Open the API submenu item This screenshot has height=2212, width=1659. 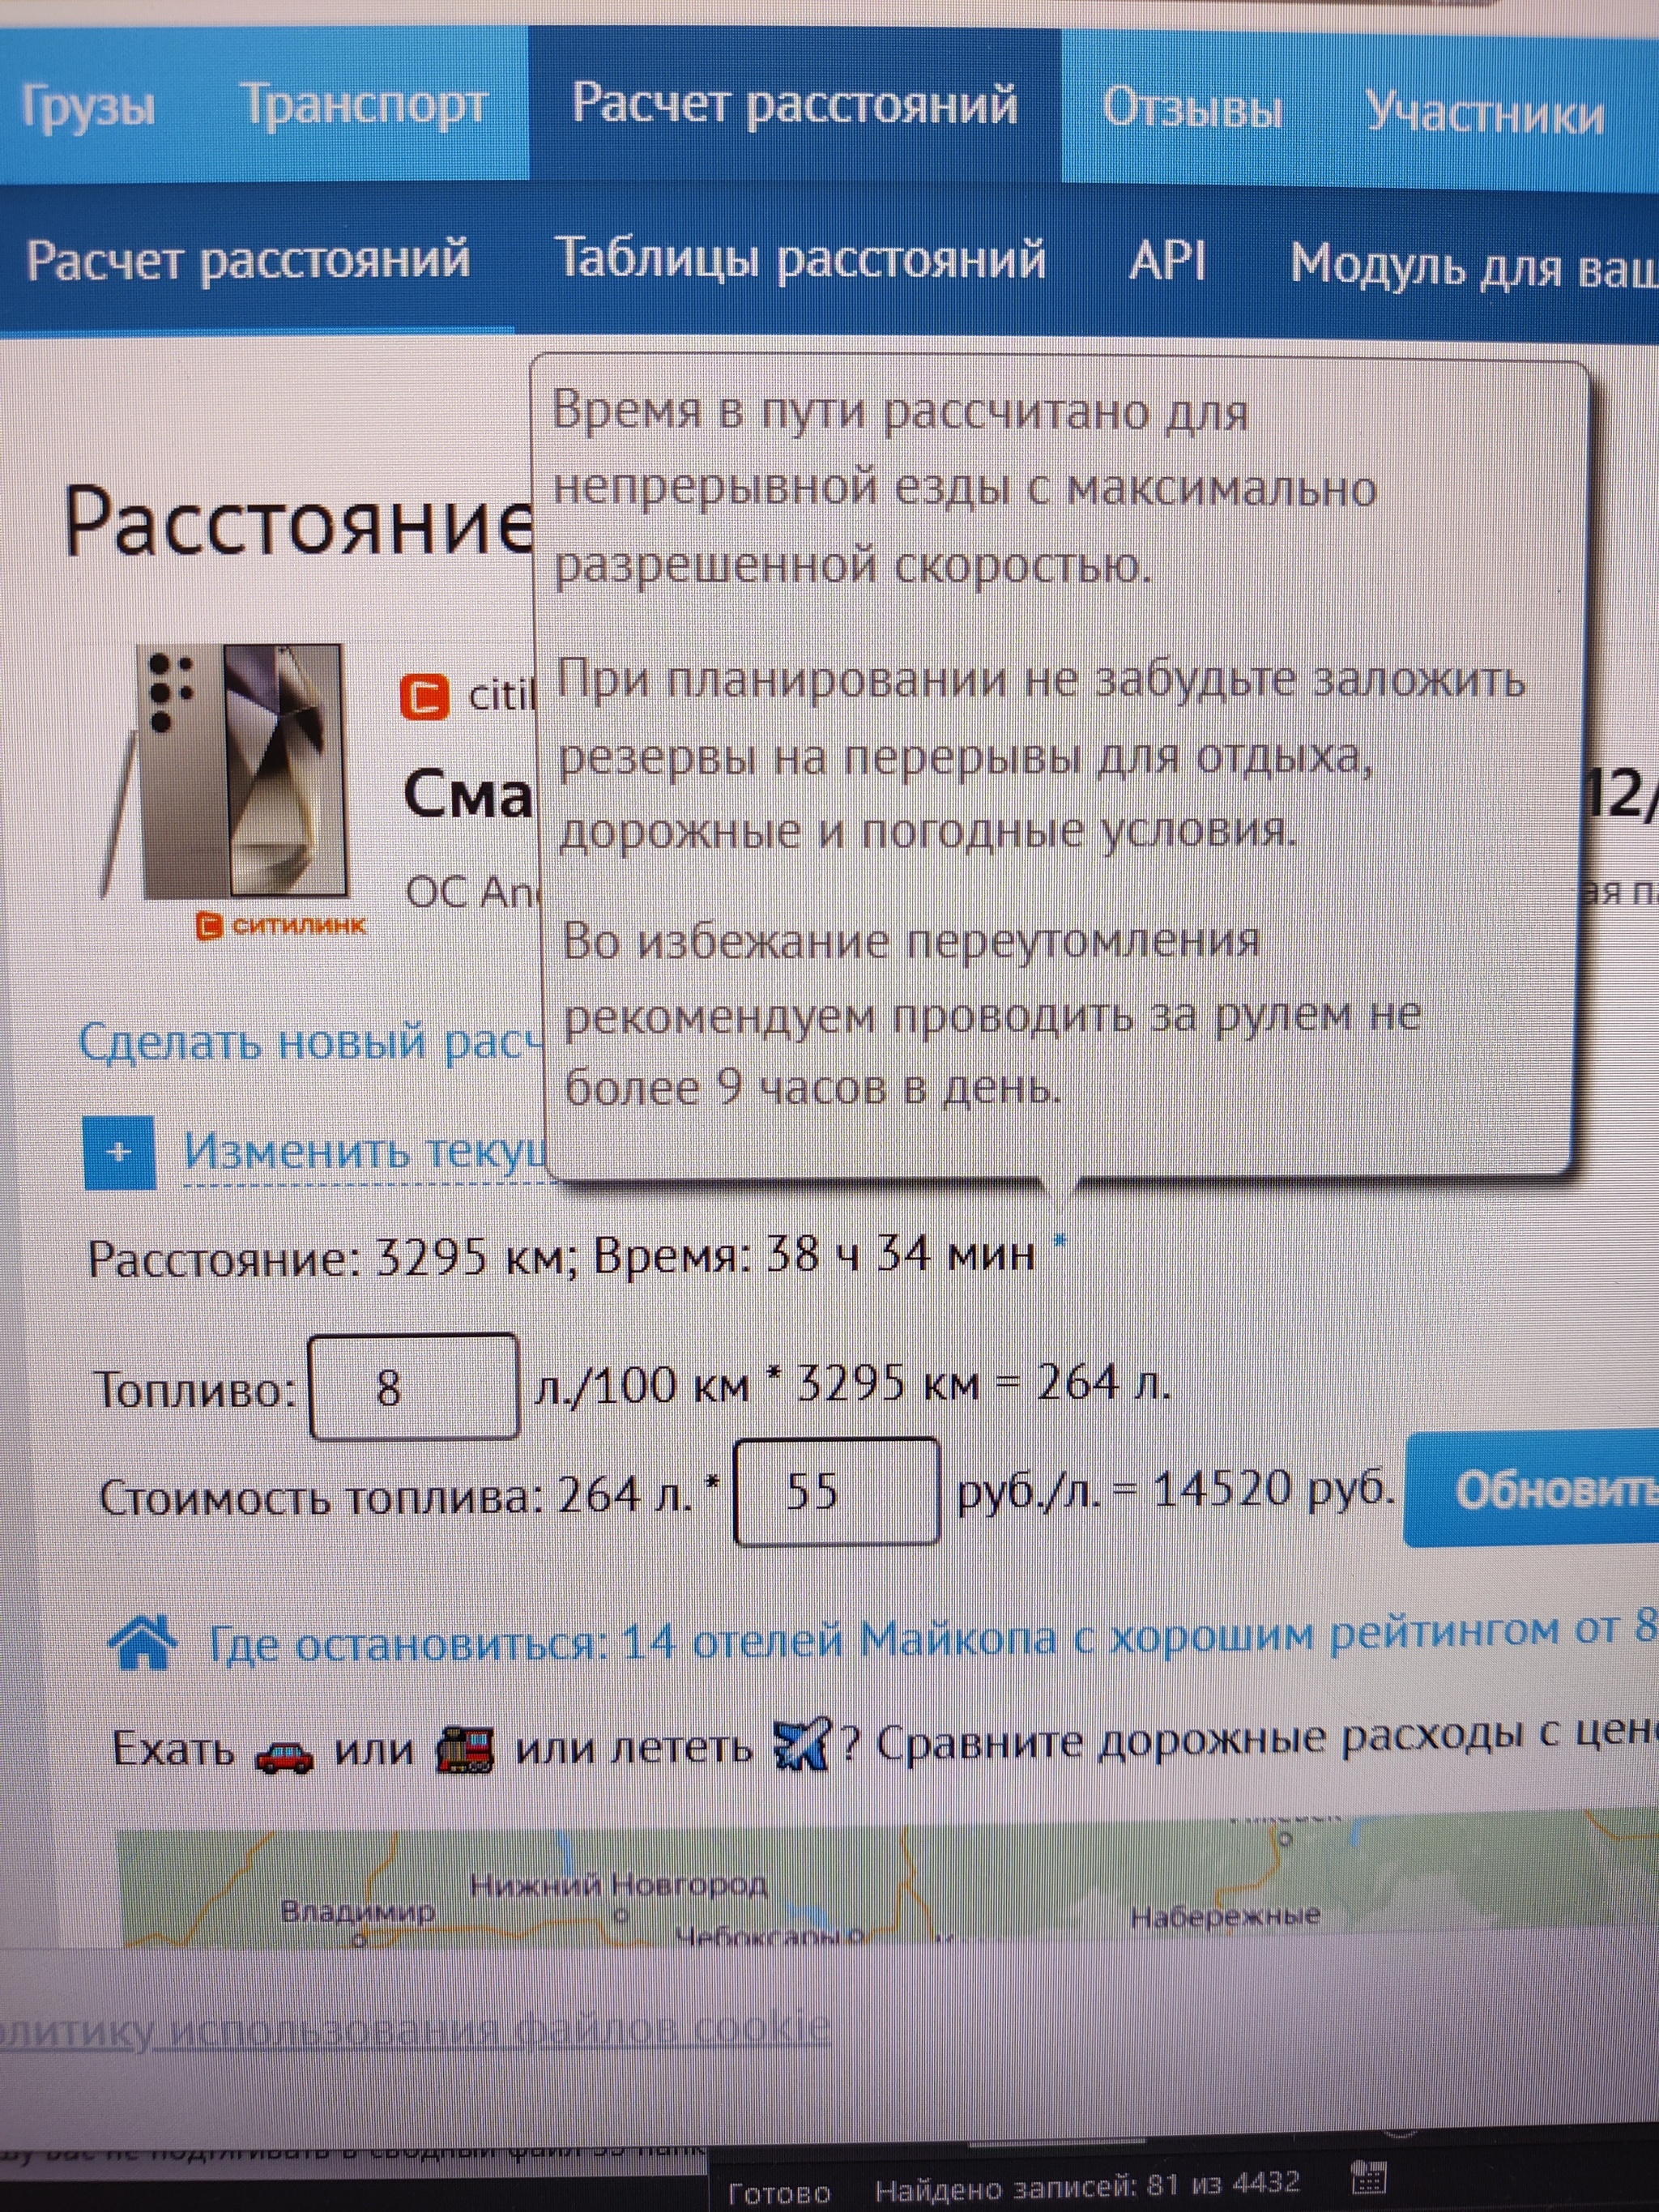[1166, 262]
